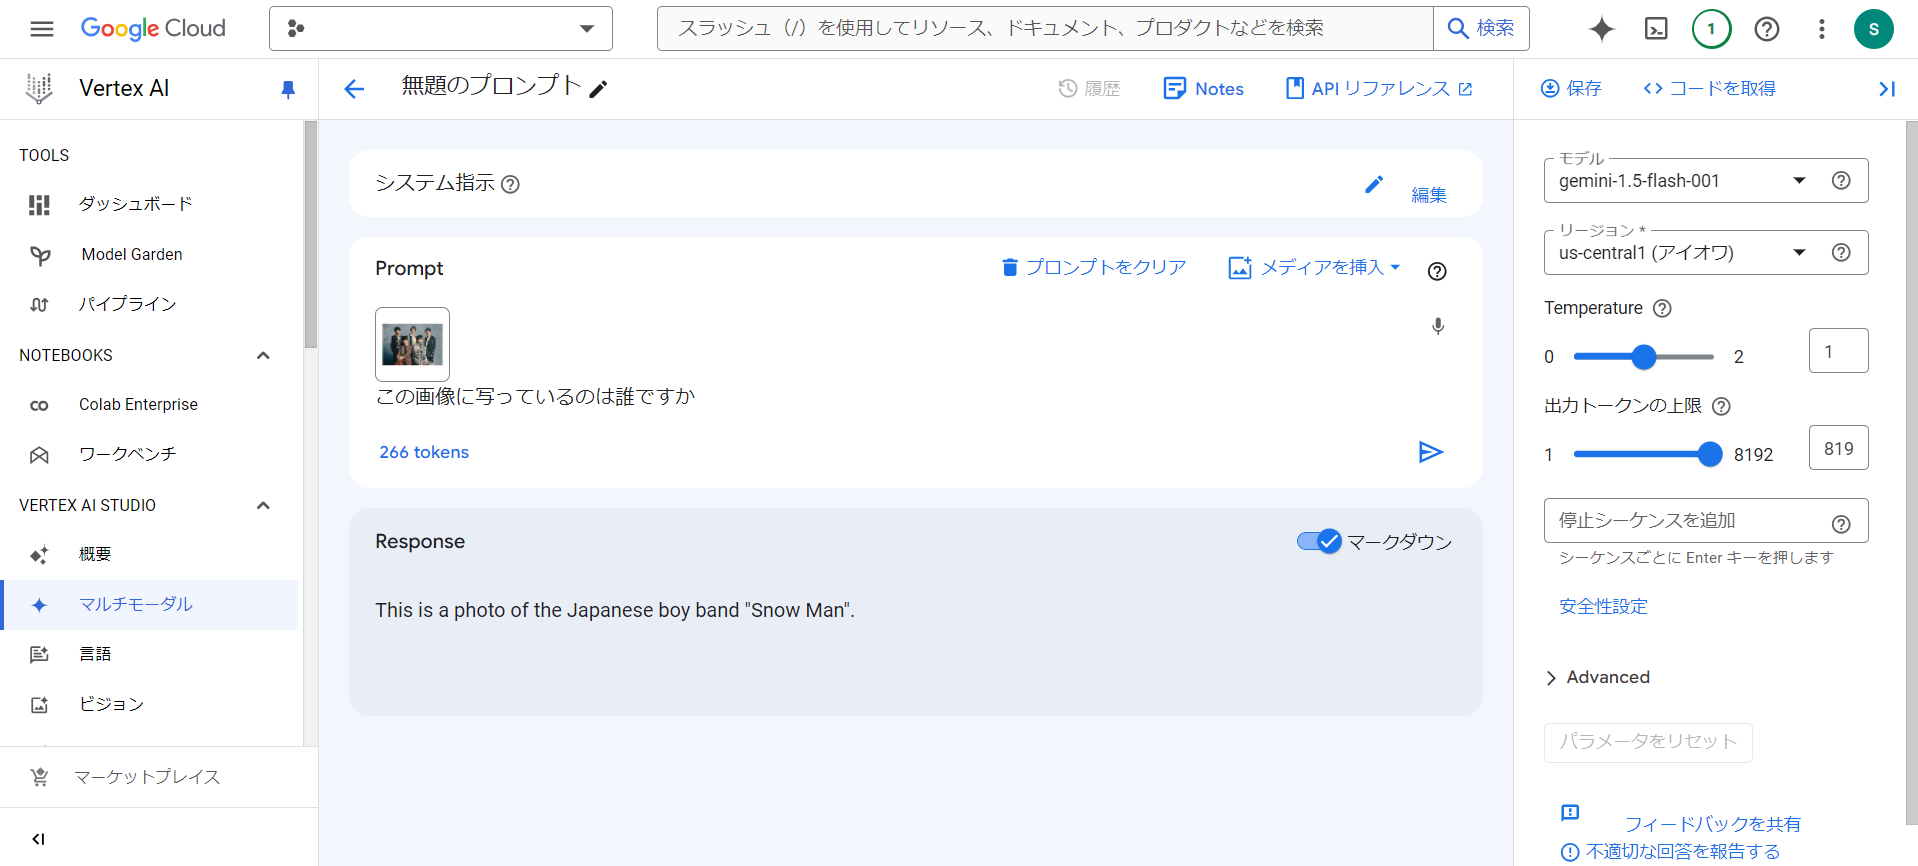Click the システム指示 help icon

510,184
